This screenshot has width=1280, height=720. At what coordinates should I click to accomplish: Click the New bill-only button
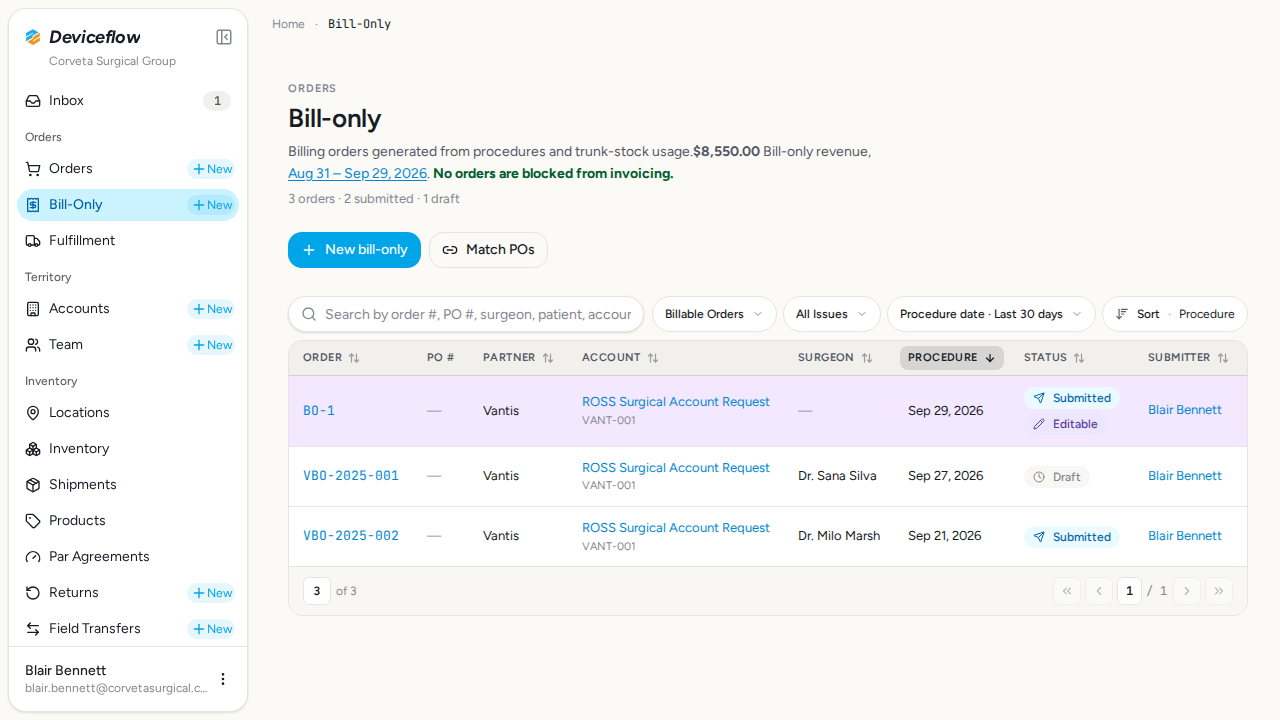(x=355, y=250)
